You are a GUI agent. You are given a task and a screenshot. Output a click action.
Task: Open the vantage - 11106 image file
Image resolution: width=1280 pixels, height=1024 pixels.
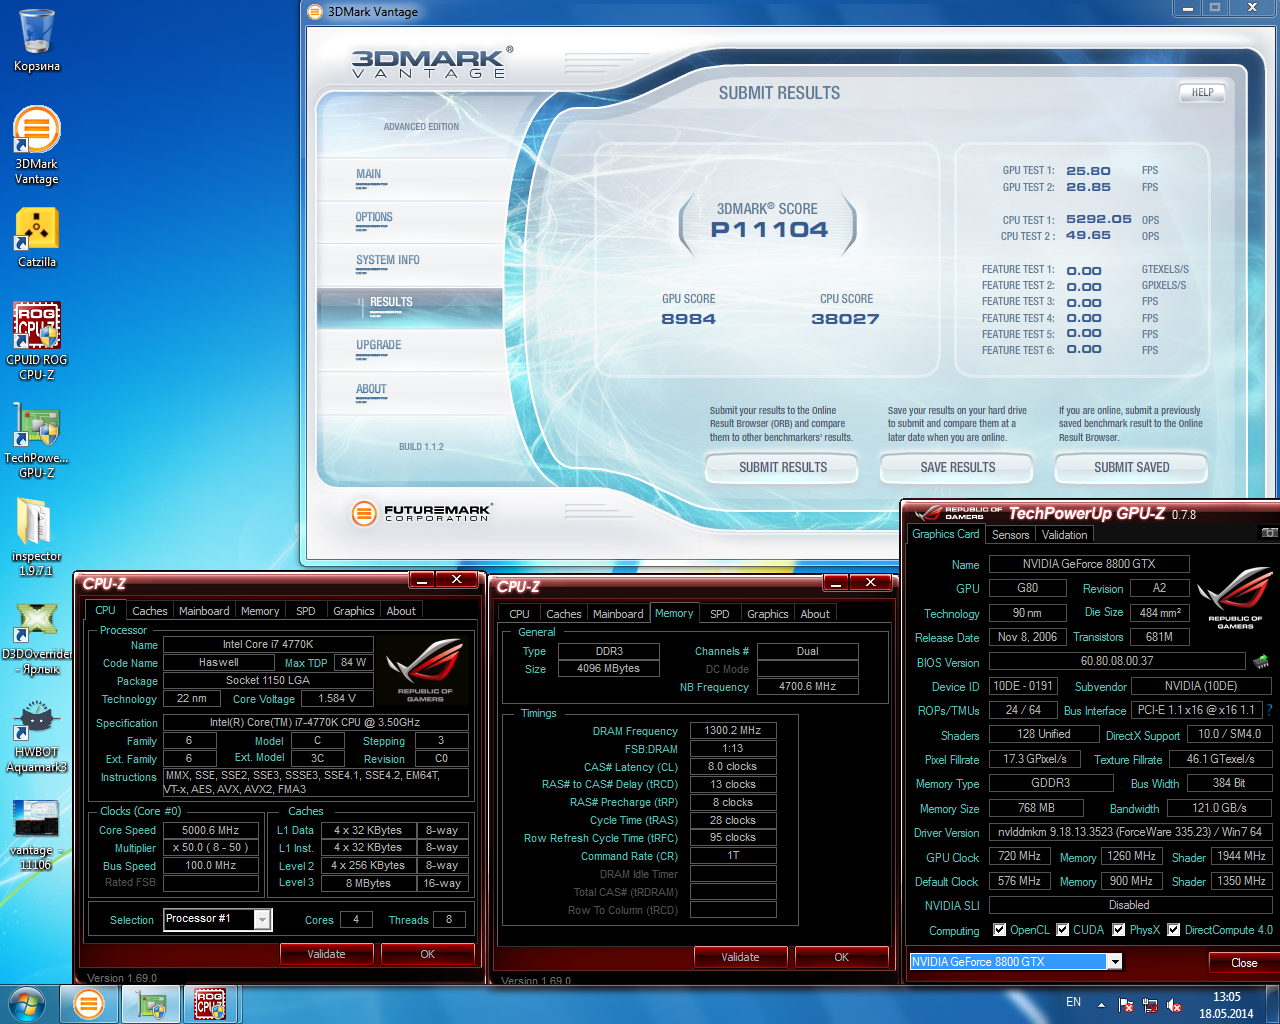click(37, 833)
